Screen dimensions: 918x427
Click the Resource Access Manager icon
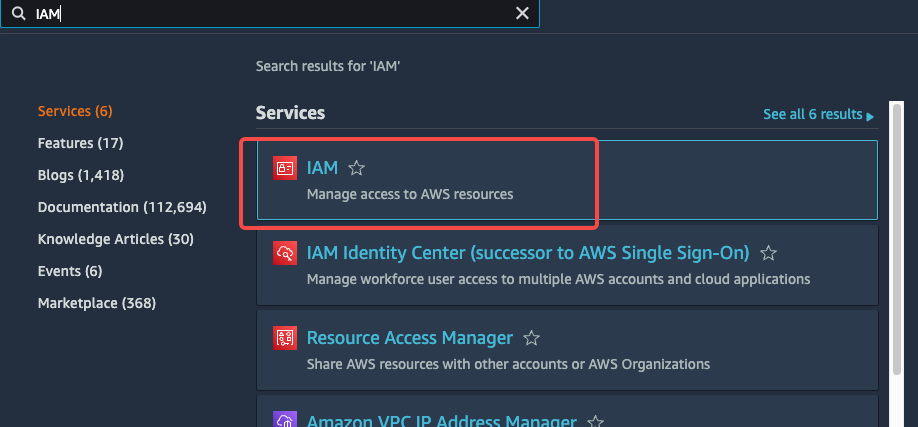pos(285,338)
